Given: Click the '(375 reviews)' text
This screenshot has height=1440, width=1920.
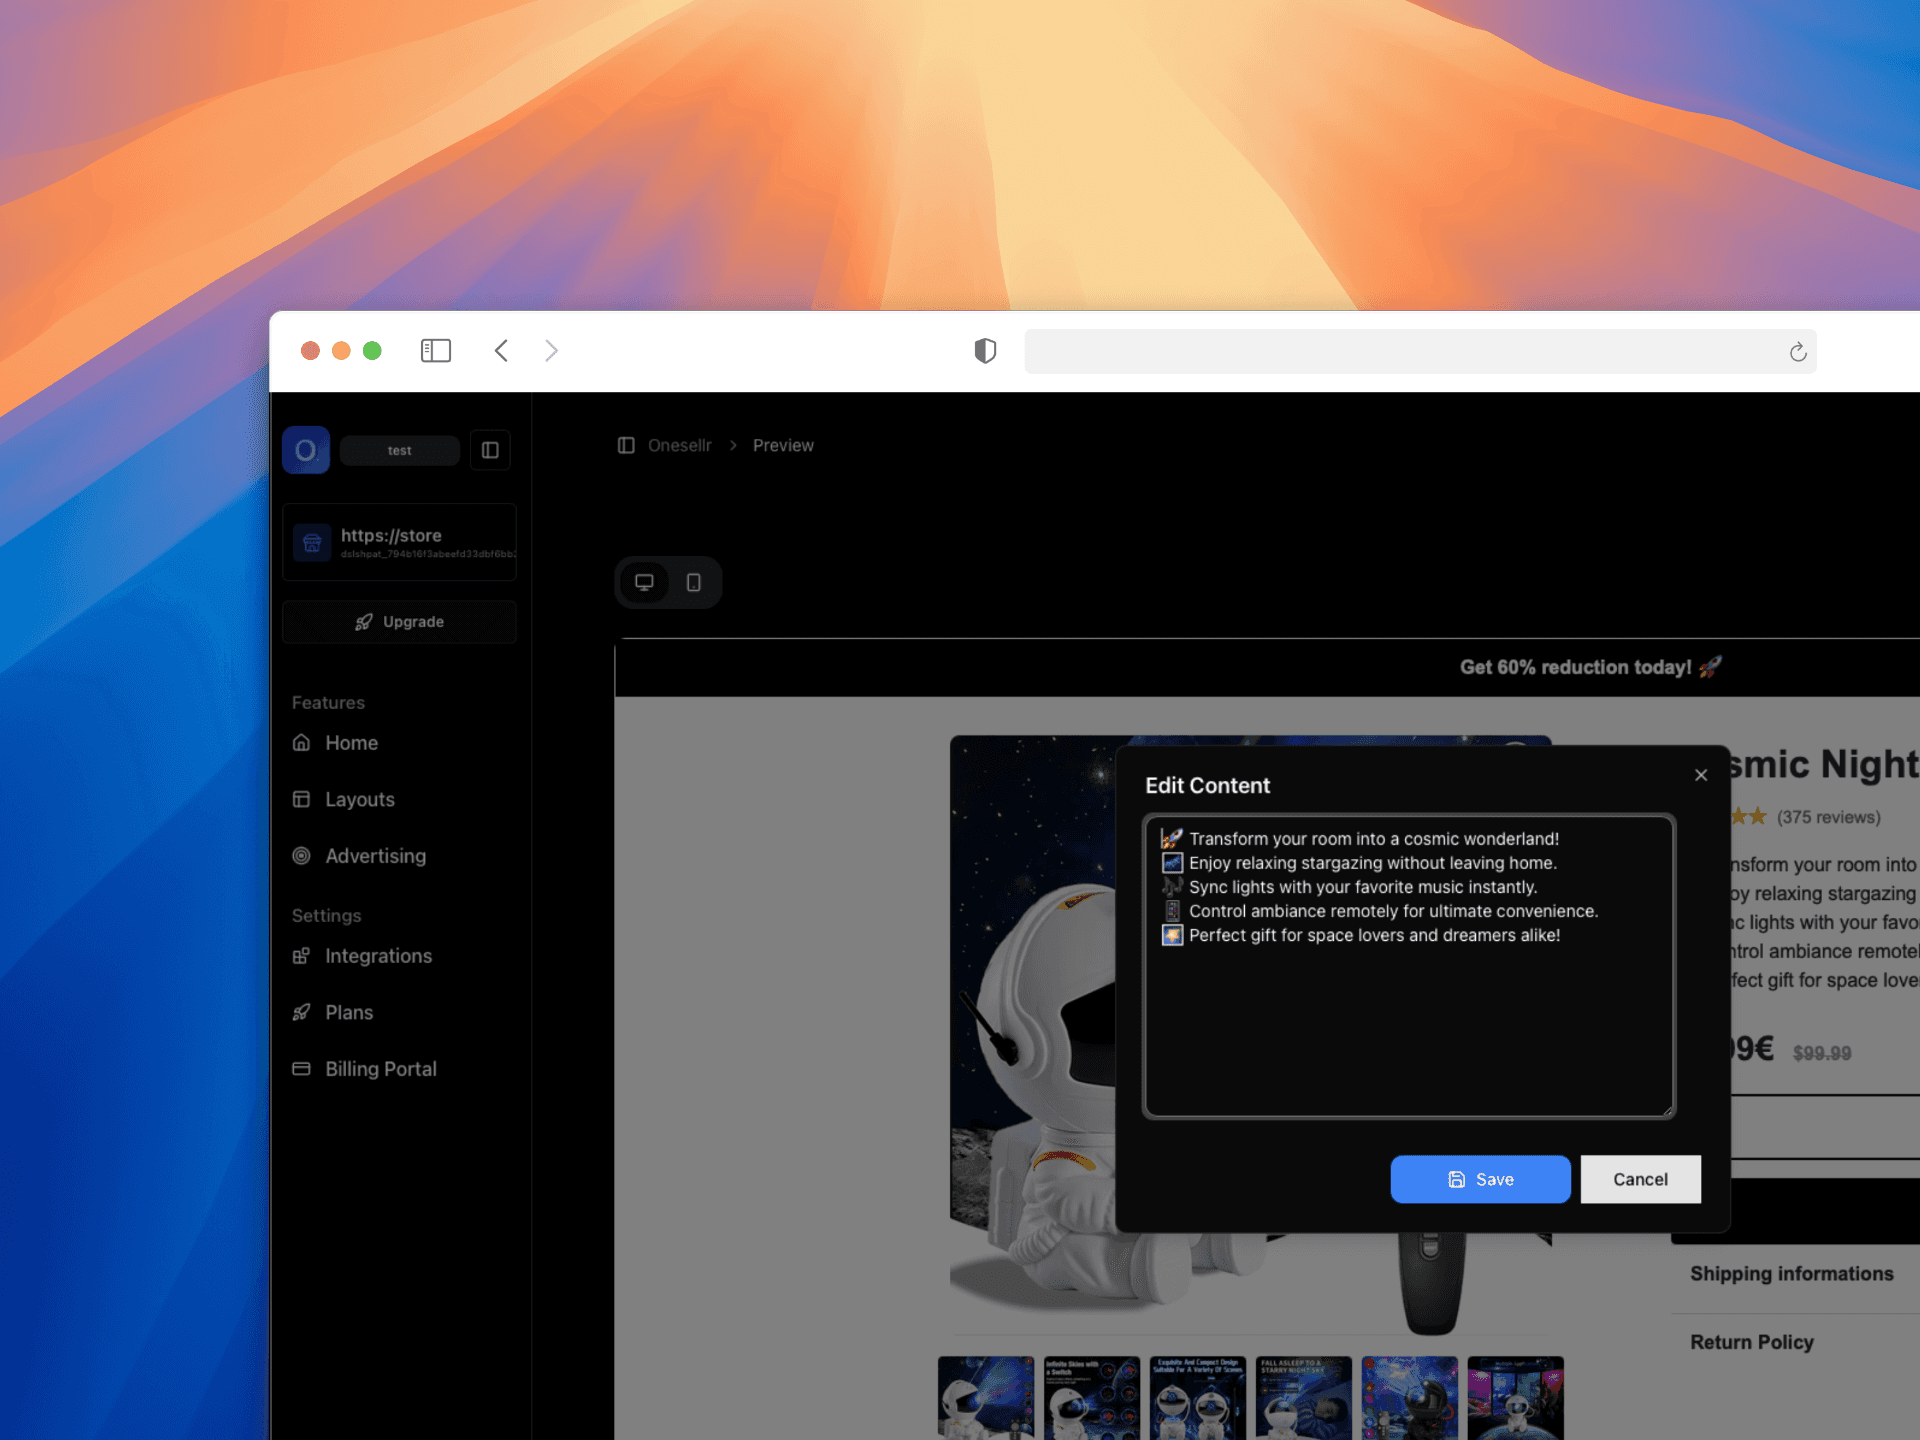Looking at the screenshot, I should tap(1828, 817).
